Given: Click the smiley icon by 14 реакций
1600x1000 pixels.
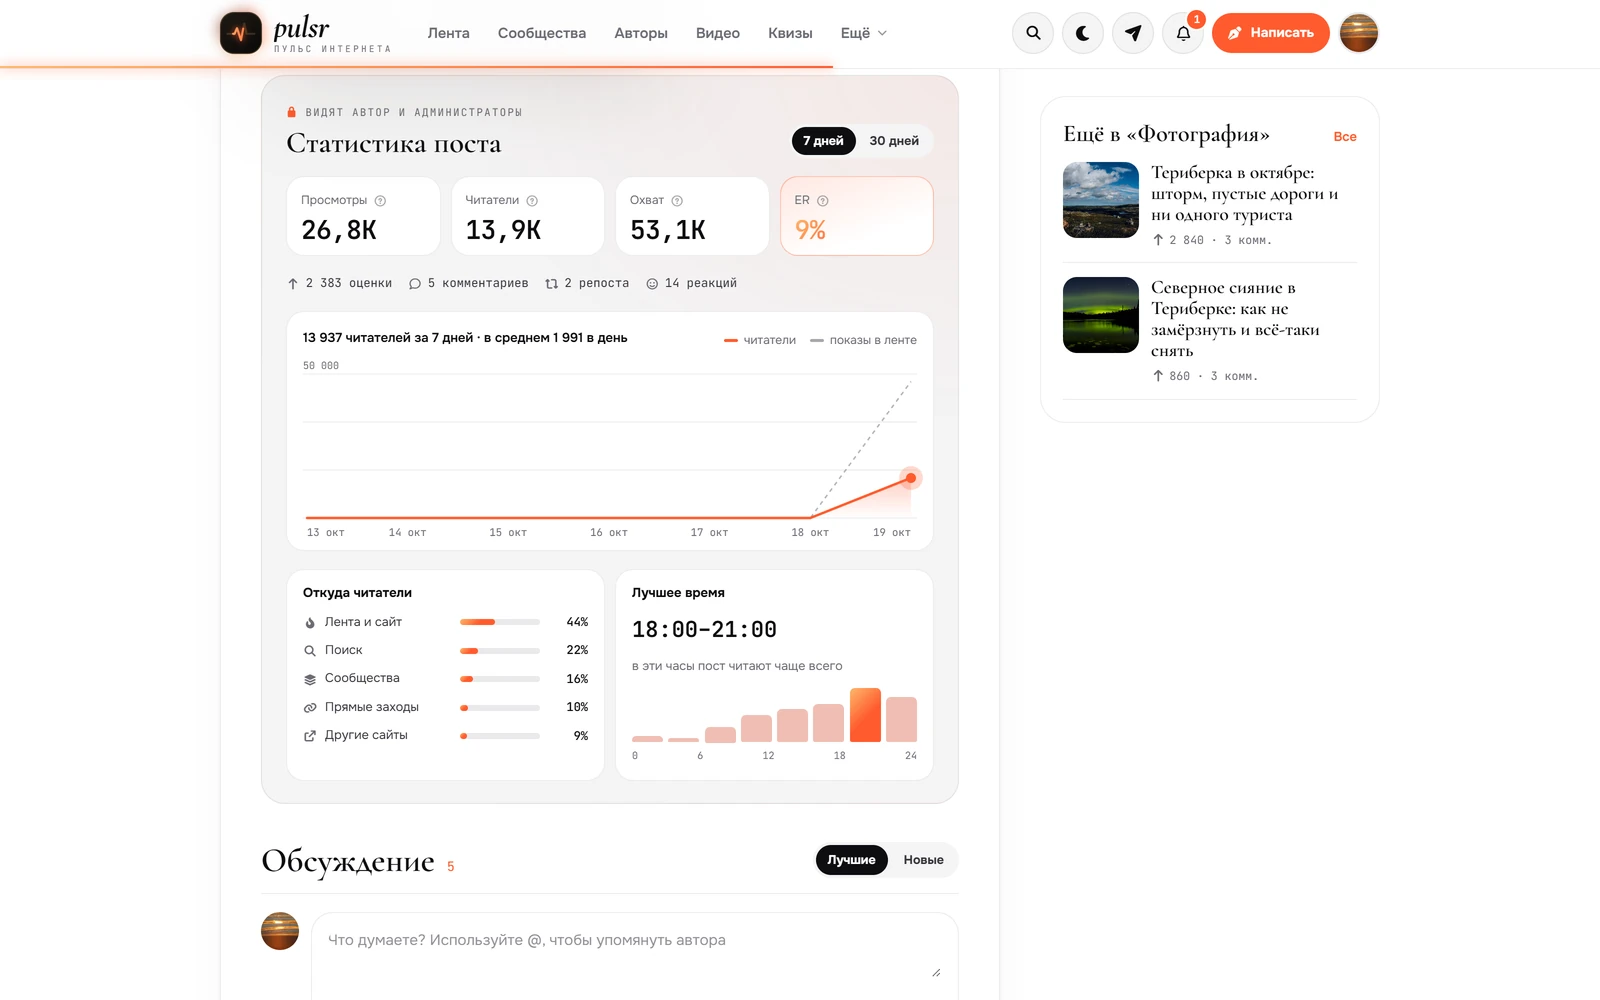Looking at the screenshot, I should click(x=652, y=284).
